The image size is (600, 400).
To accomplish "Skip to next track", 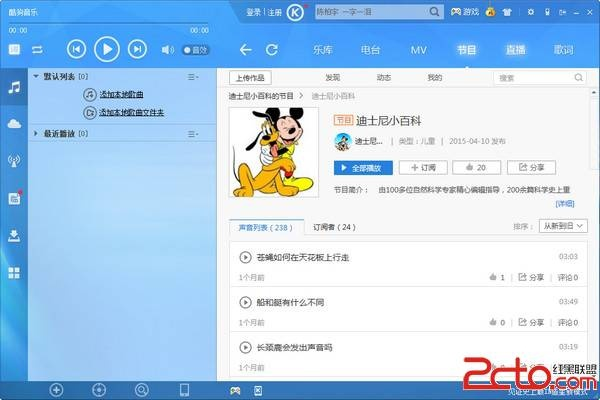I will pos(137,49).
